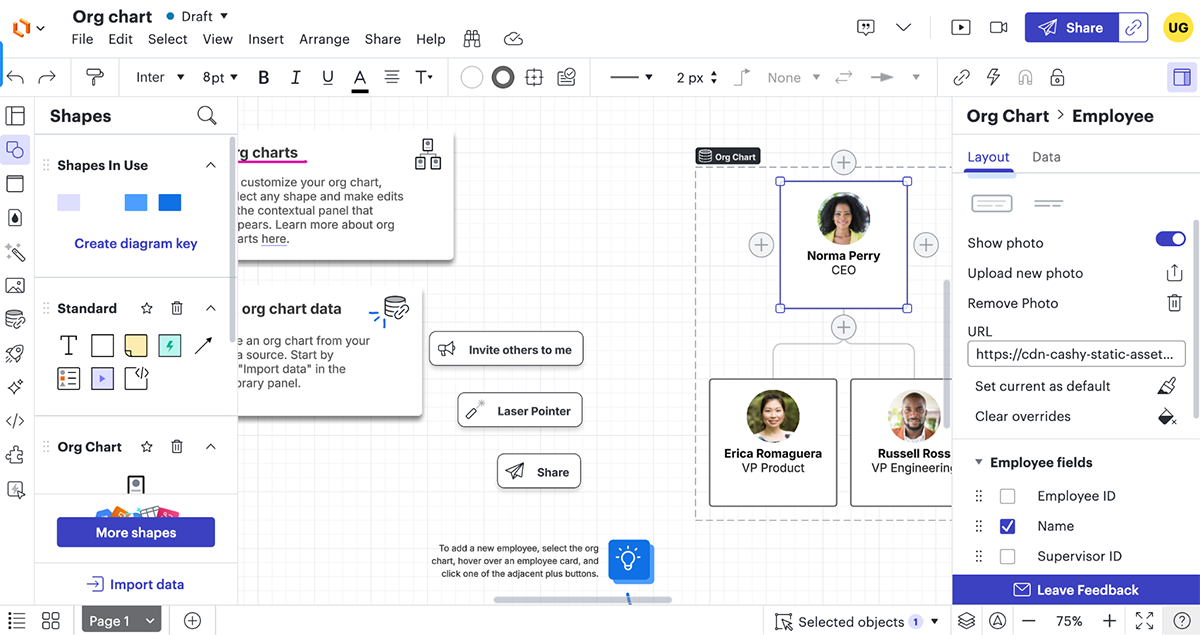Click the More shapes button

pos(136,533)
